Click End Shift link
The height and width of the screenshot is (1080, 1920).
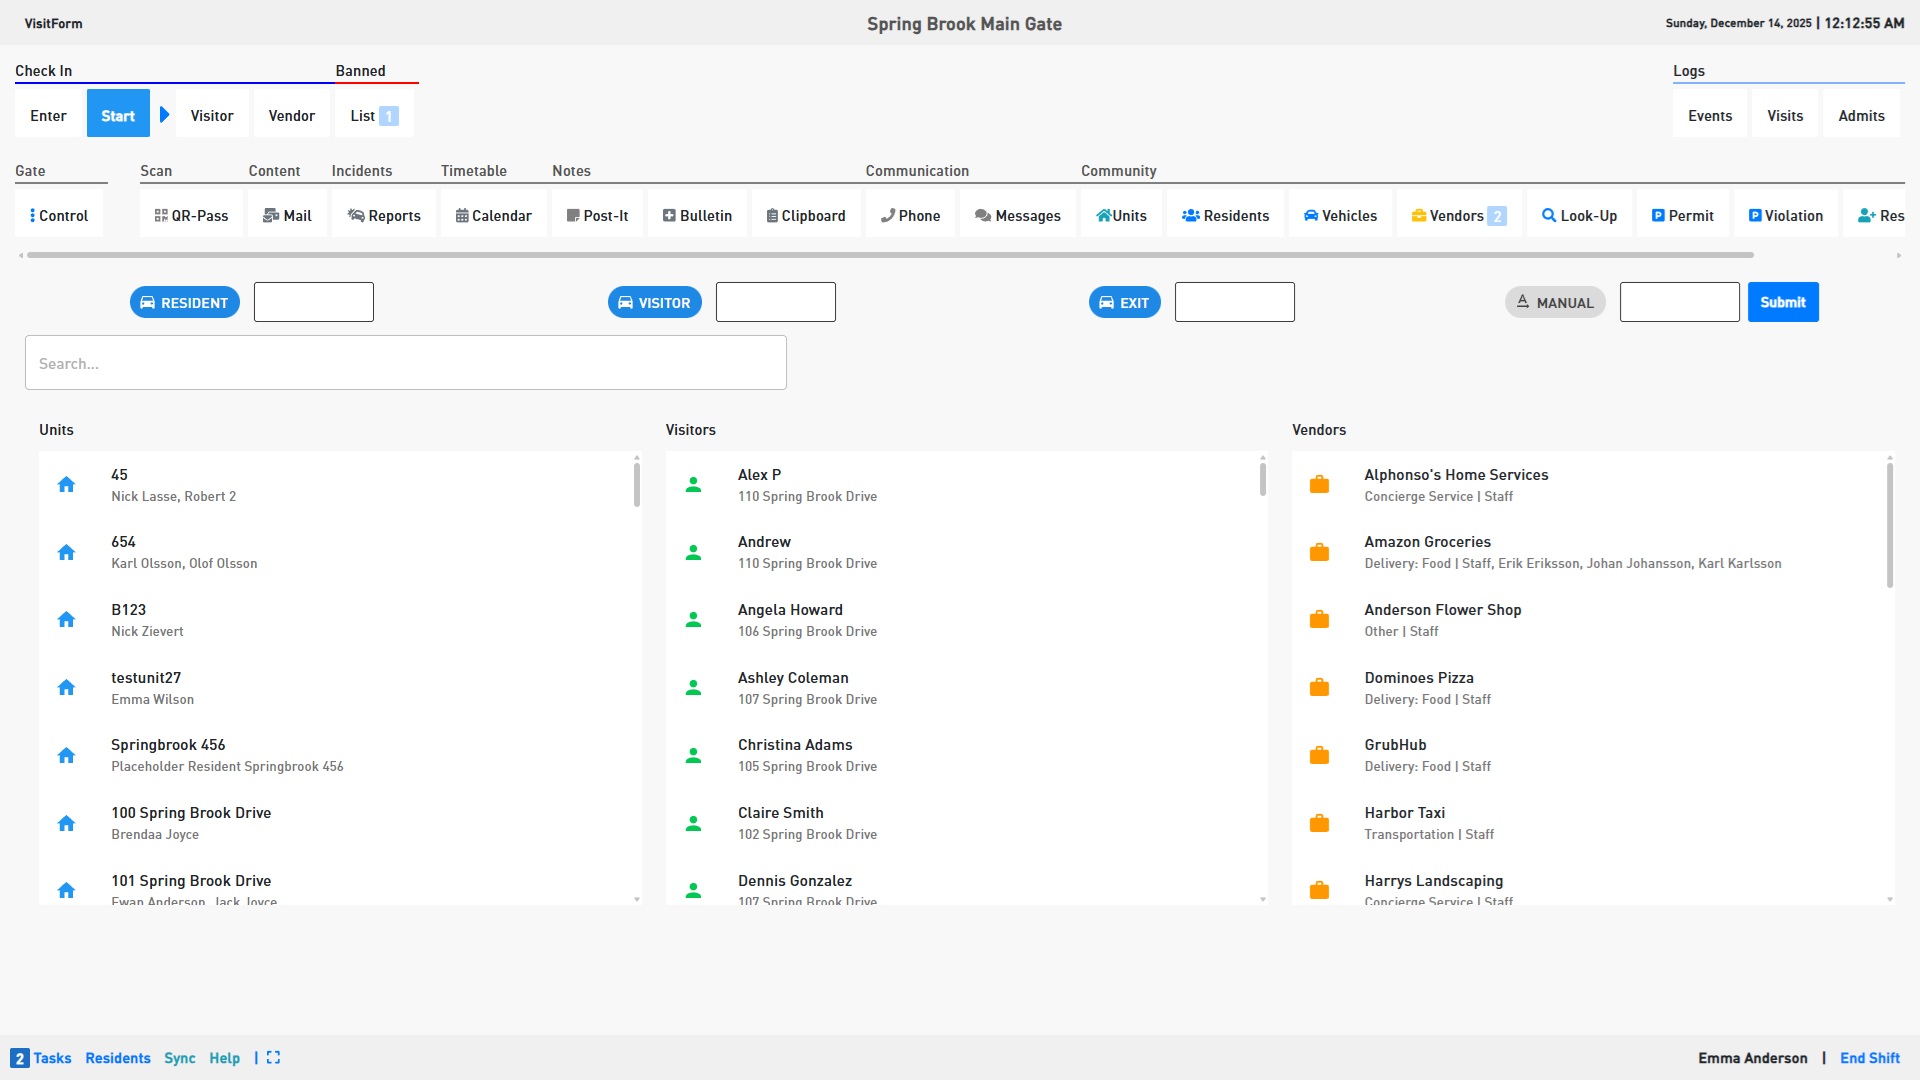tap(1869, 1058)
